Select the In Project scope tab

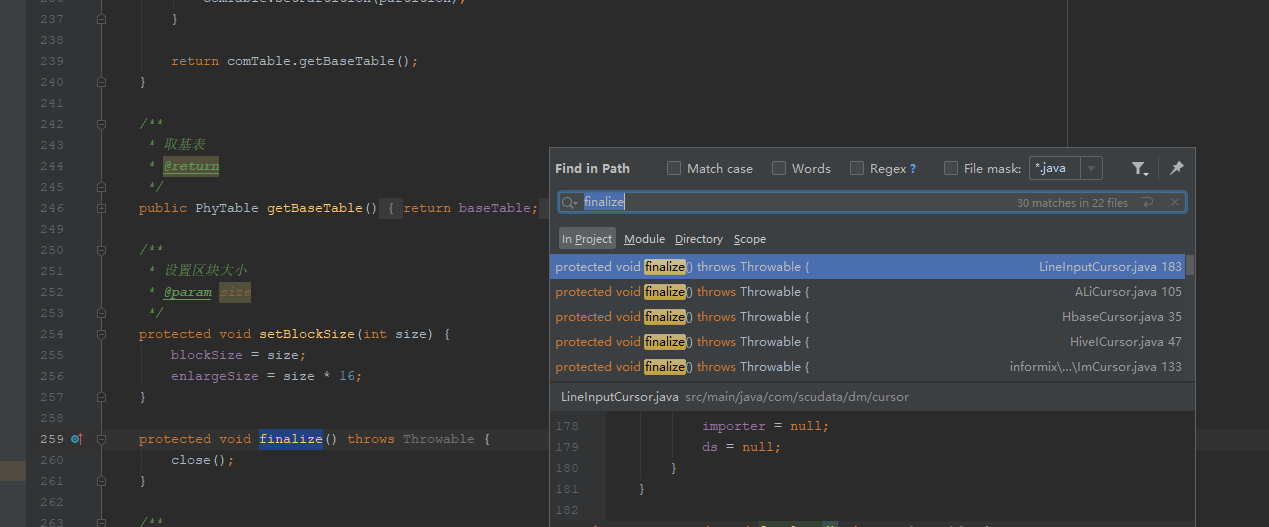(587, 239)
